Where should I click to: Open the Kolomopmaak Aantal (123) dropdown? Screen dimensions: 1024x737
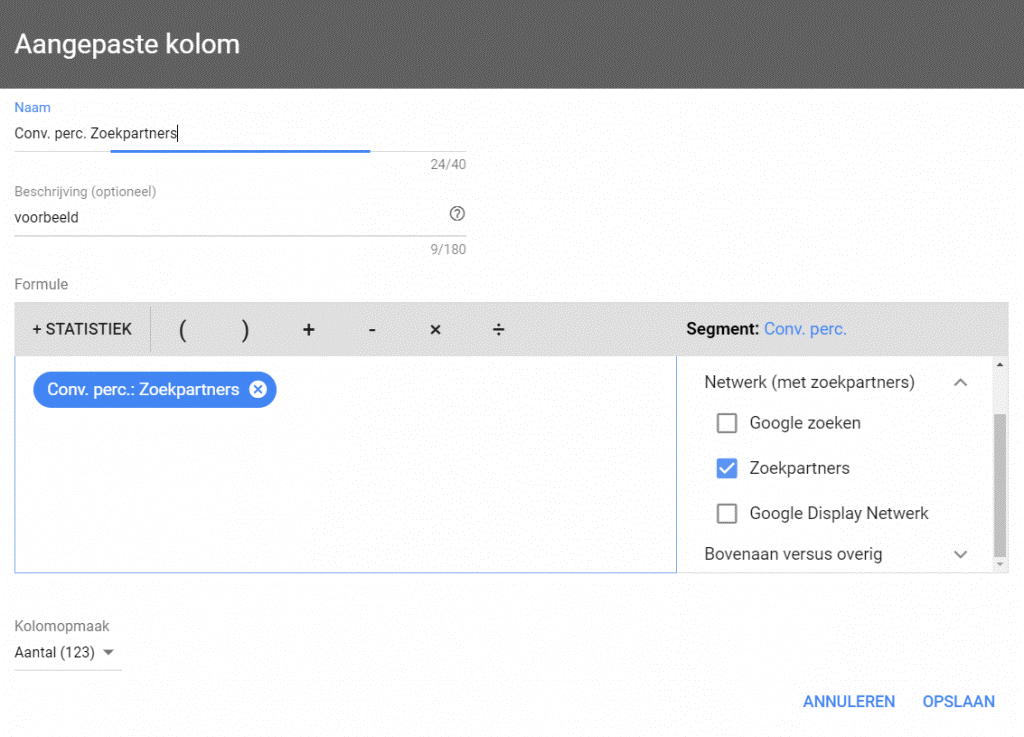tap(66, 653)
